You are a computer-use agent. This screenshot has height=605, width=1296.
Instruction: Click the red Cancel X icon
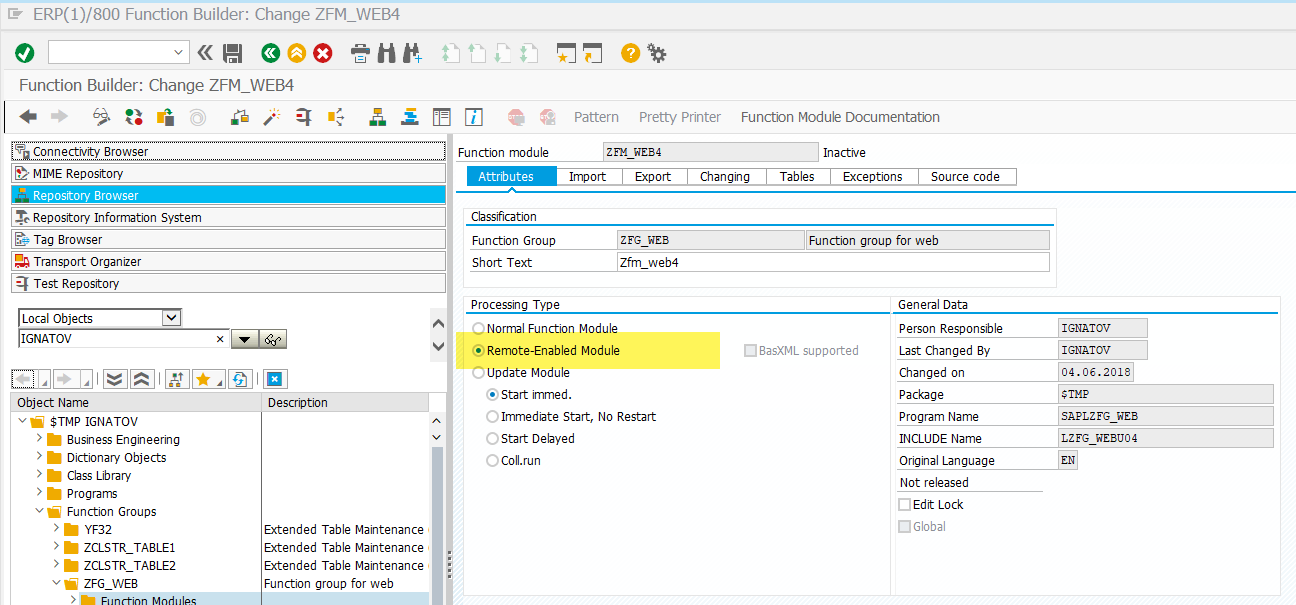point(323,53)
